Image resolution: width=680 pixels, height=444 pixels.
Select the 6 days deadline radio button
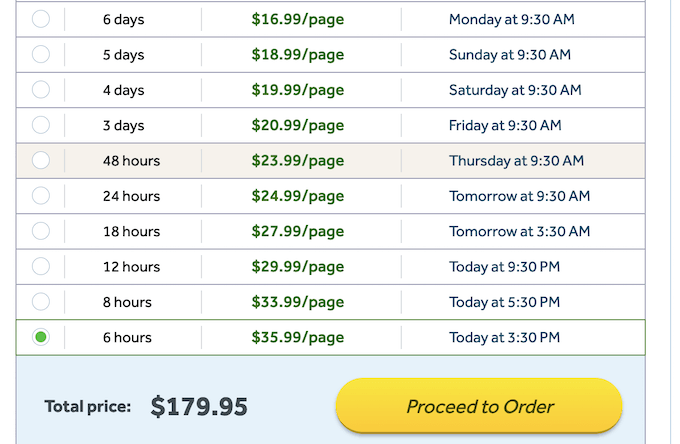[x=41, y=19]
